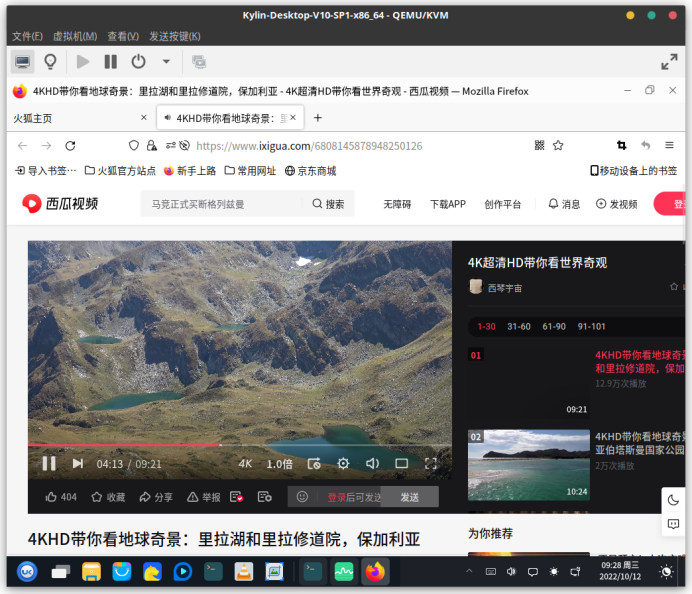
Task: Open the feedback icon below moon
Action: click(x=673, y=524)
